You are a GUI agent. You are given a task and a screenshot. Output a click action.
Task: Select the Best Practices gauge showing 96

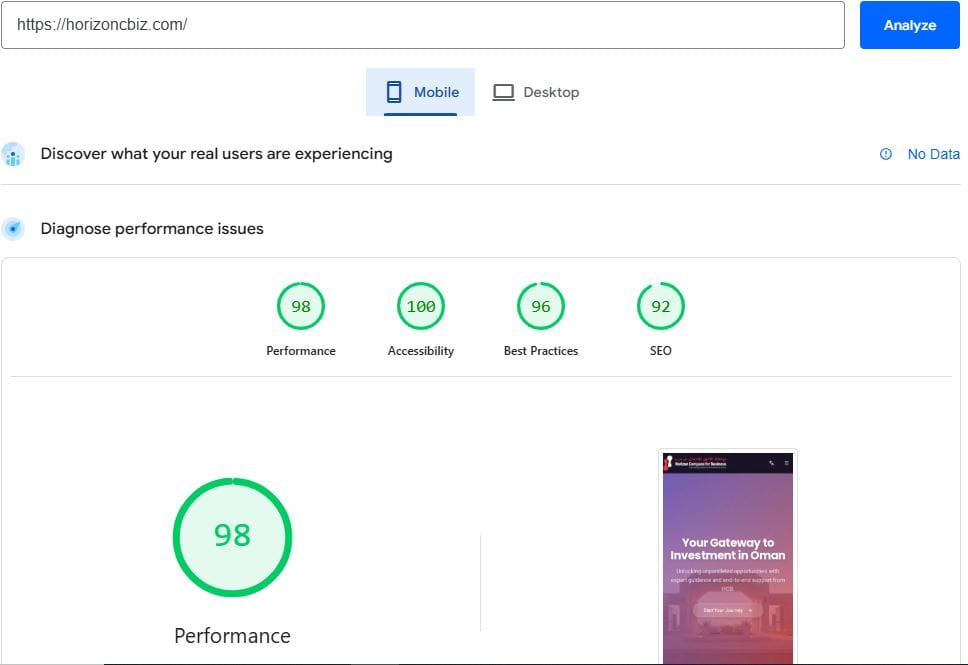(x=540, y=306)
